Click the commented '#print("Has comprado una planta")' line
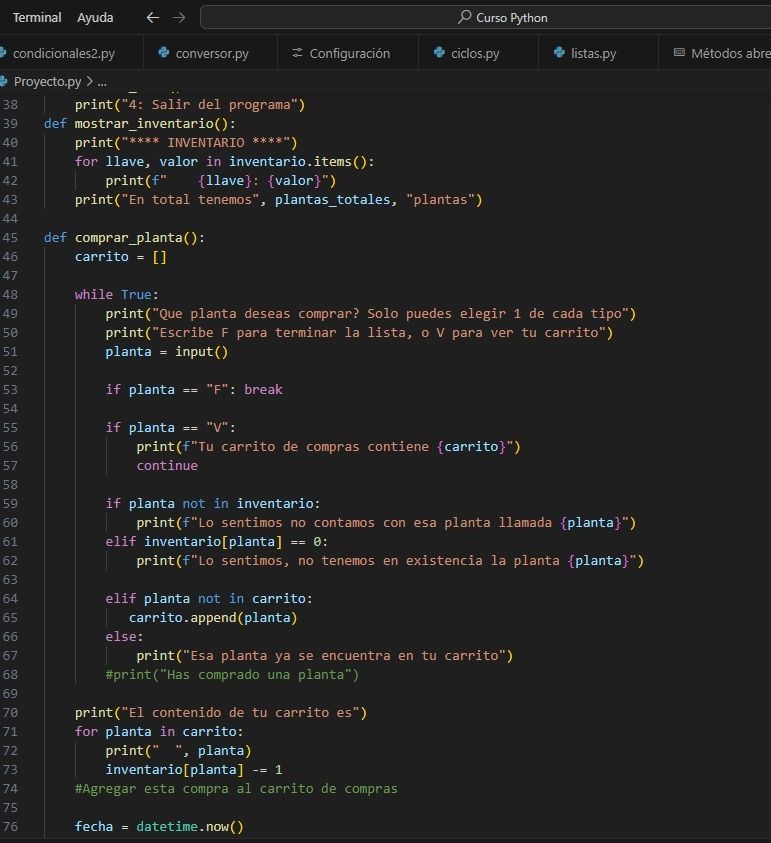 tap(232, 675)
